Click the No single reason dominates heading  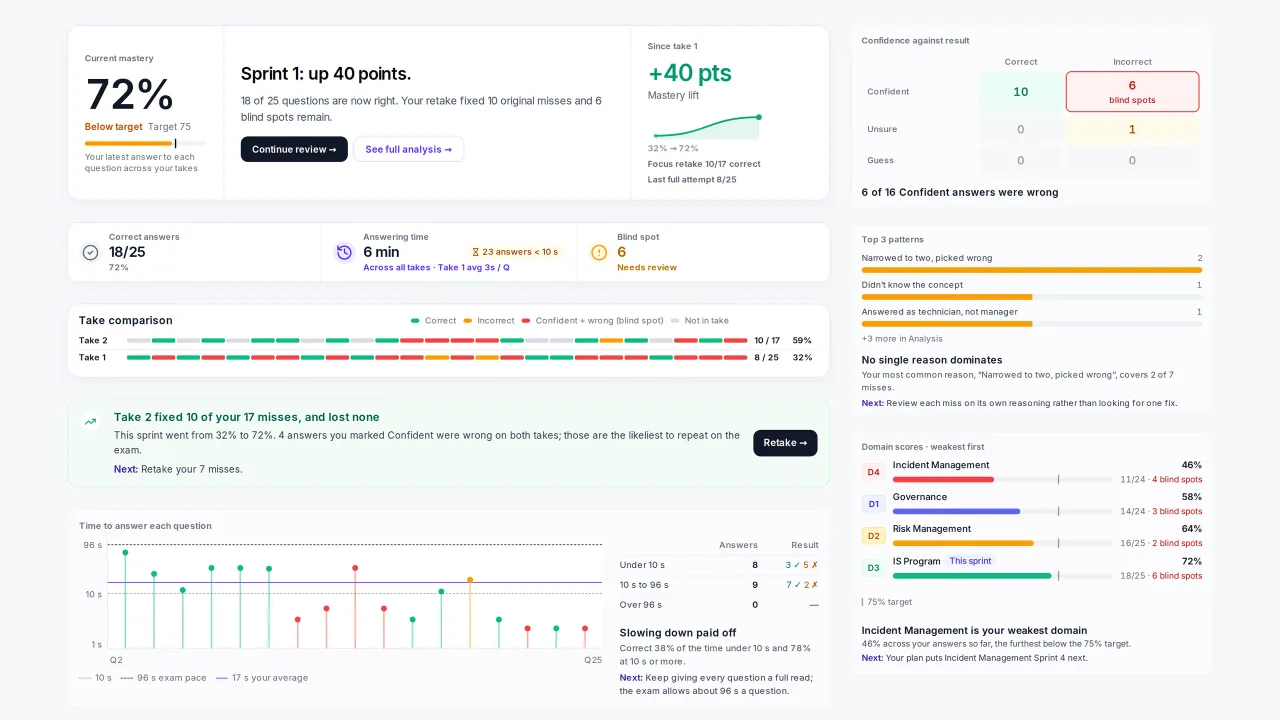[932, 360]
